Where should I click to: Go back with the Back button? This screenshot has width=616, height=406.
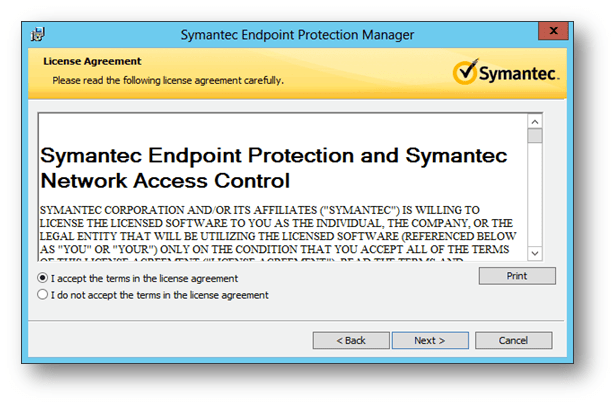coord(351,340)
